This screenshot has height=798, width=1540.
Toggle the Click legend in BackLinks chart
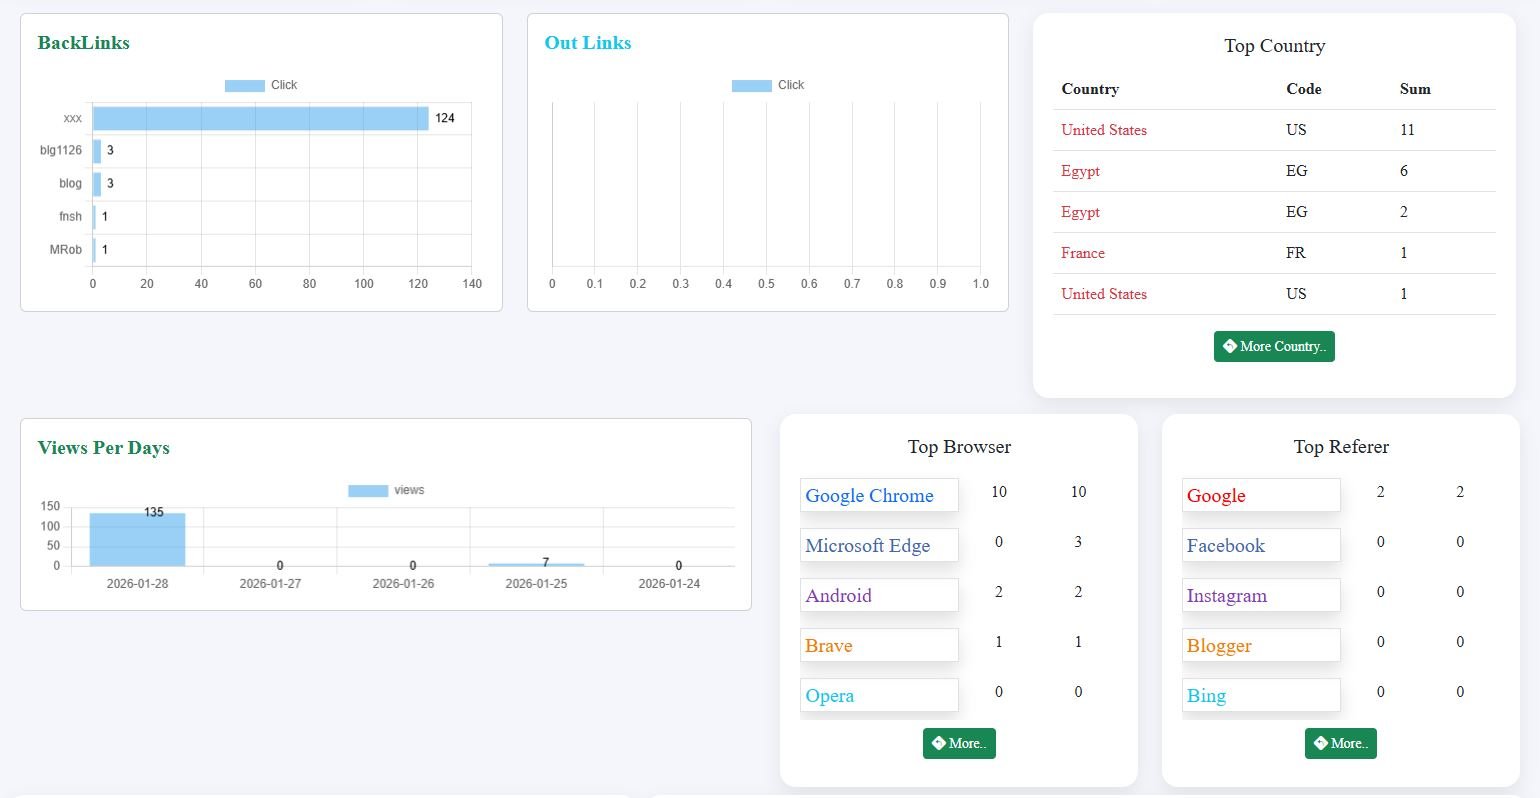click(261, 85)
